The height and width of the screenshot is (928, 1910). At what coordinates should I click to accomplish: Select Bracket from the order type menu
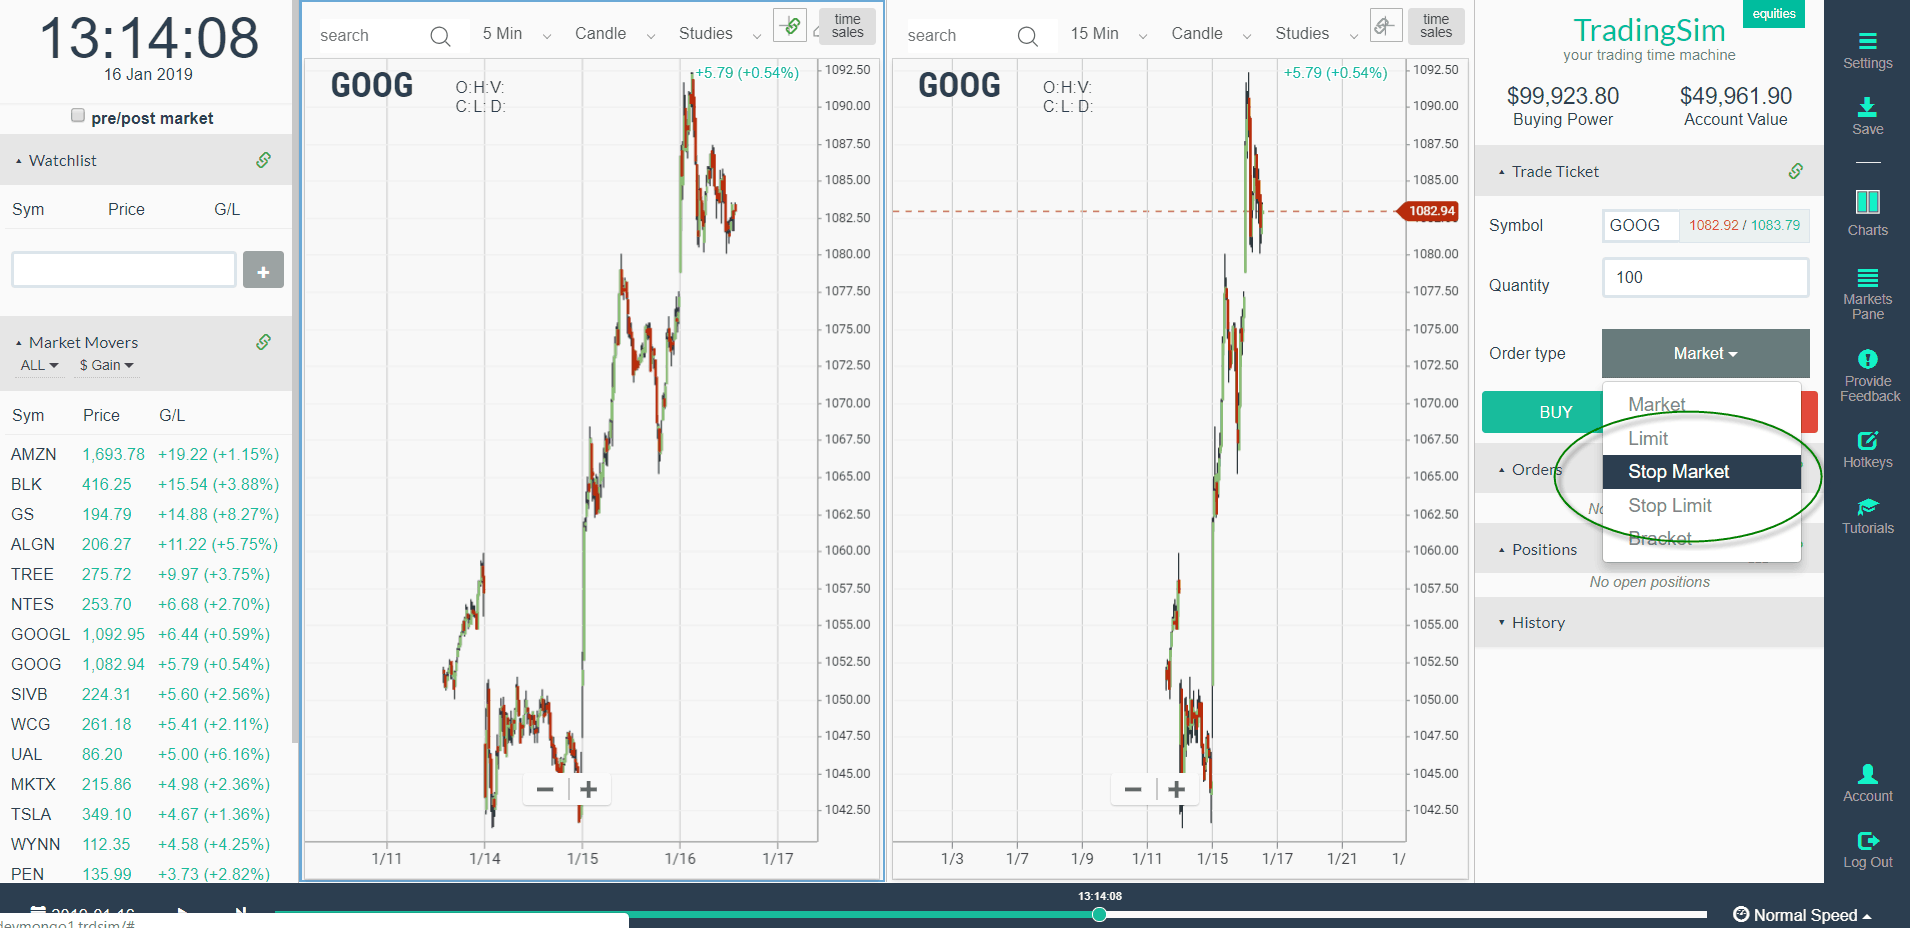1660,538
